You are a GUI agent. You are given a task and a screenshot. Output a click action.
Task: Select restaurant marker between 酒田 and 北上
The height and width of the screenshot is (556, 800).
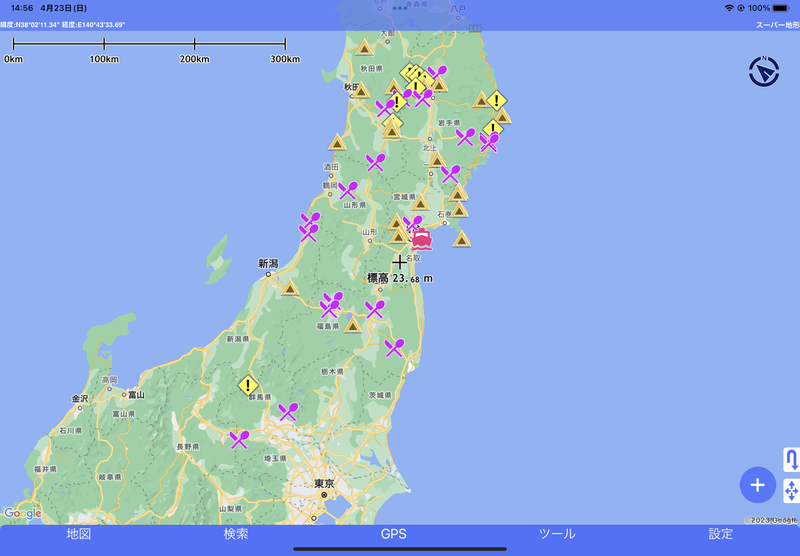[376, 162]
